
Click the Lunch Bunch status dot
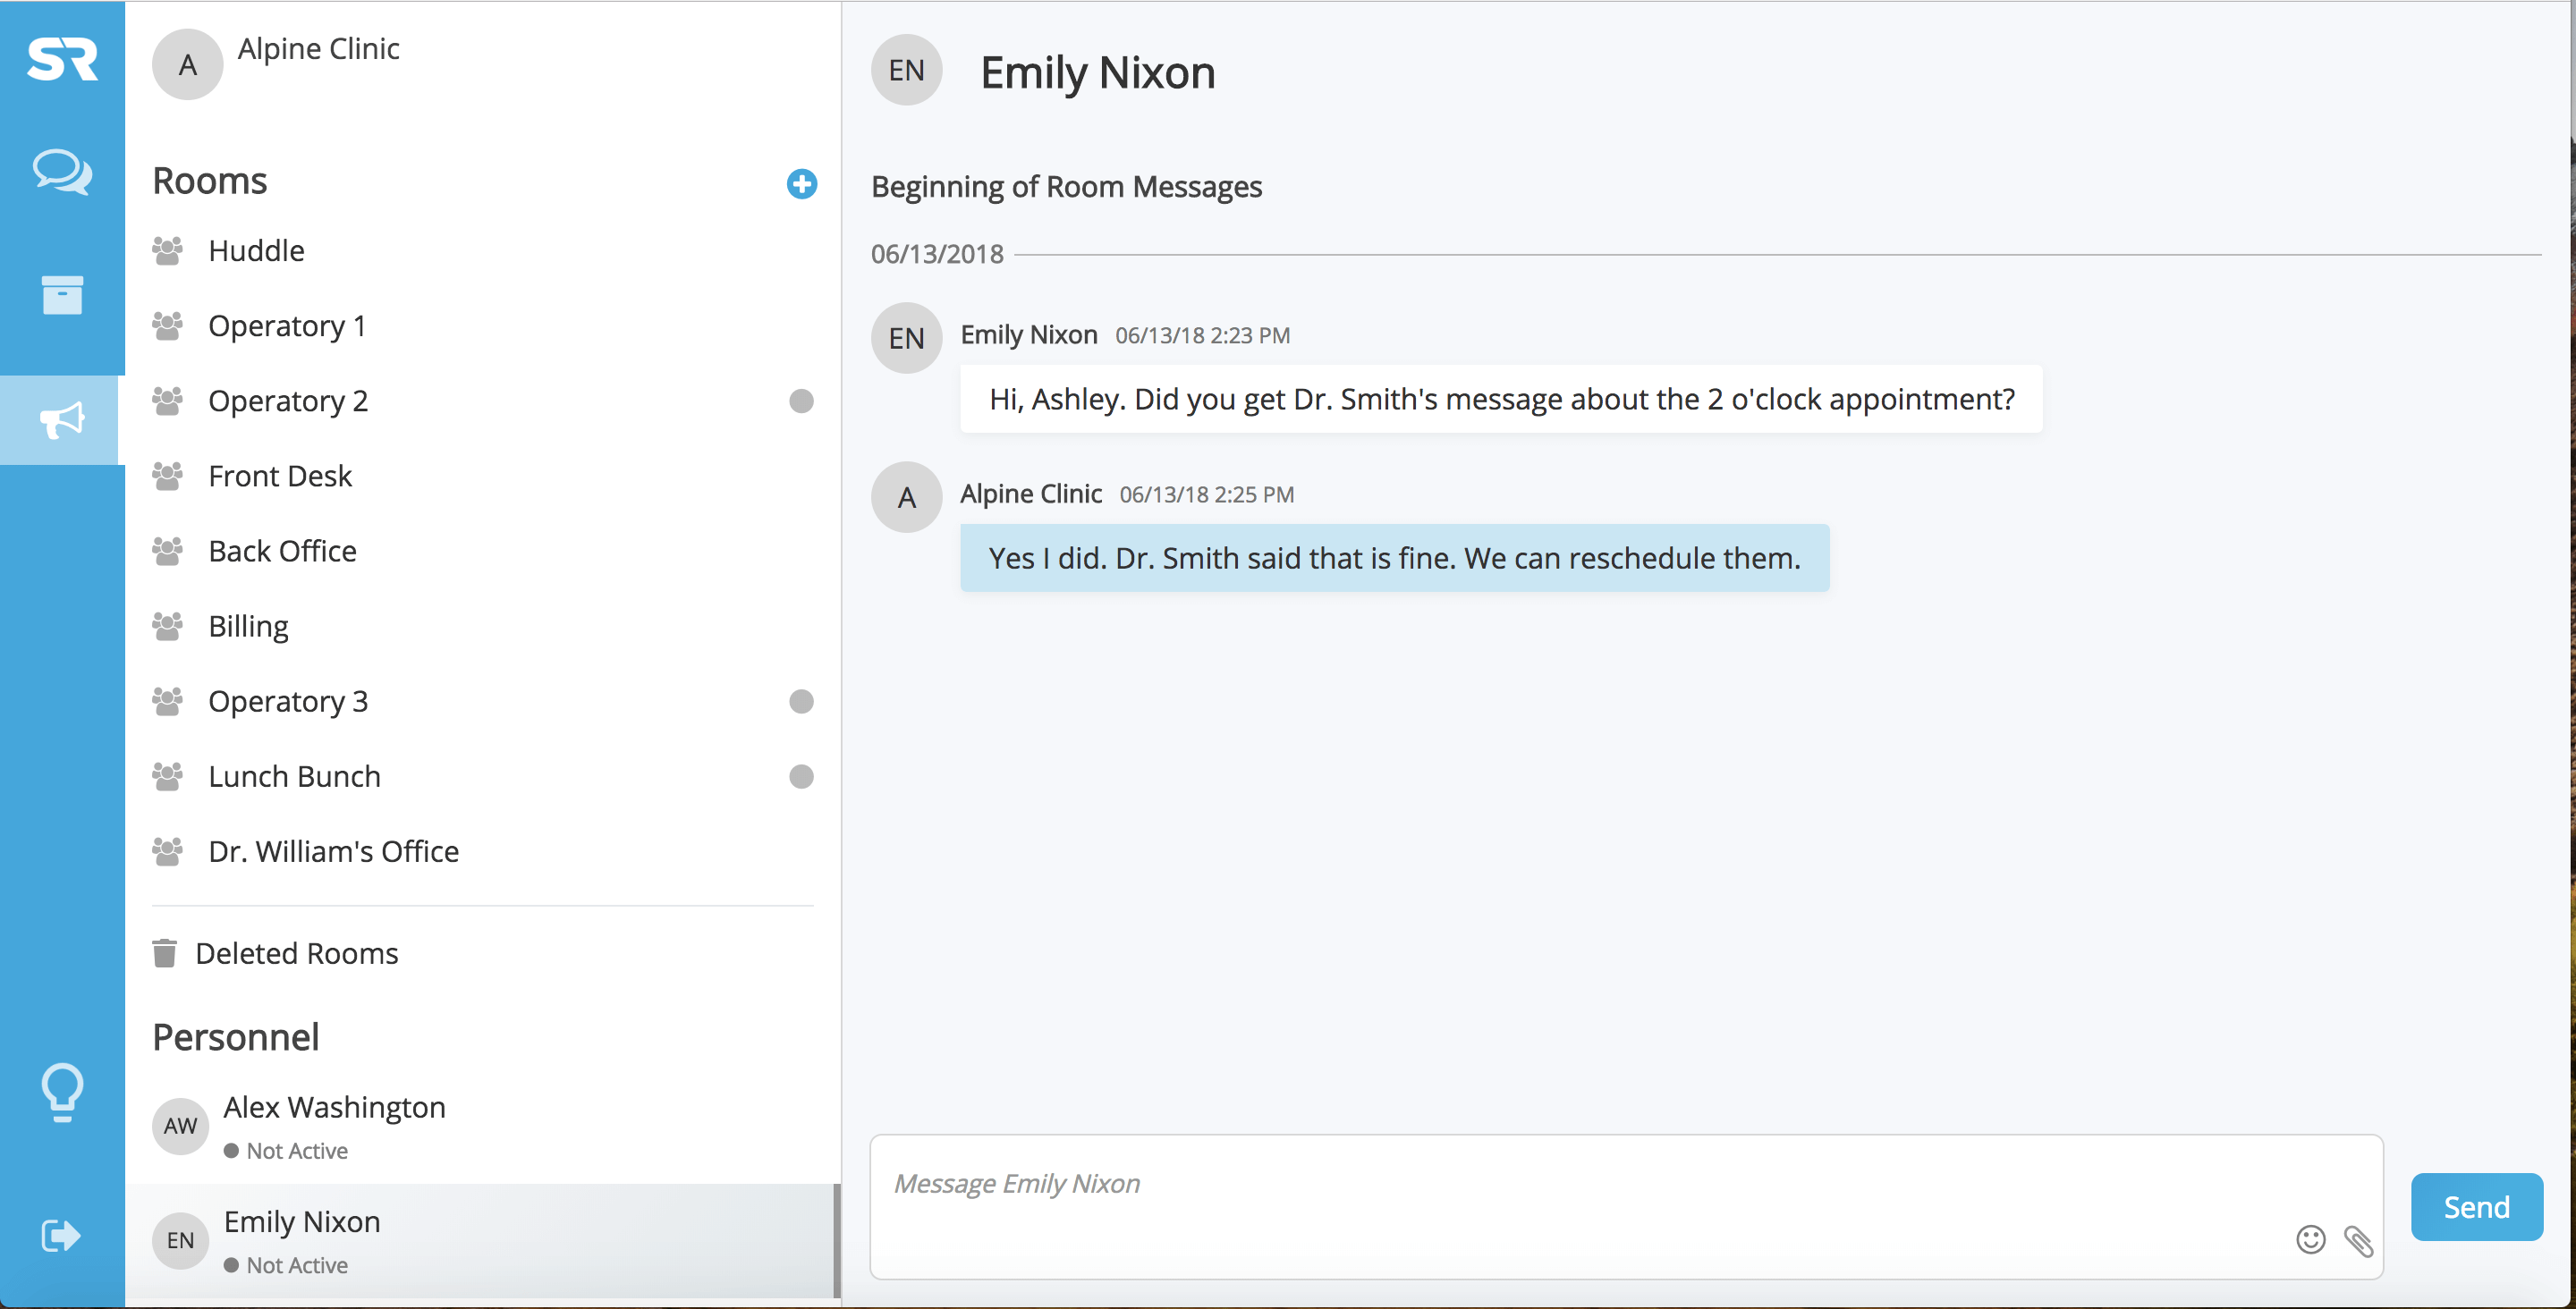click(801, 776)
